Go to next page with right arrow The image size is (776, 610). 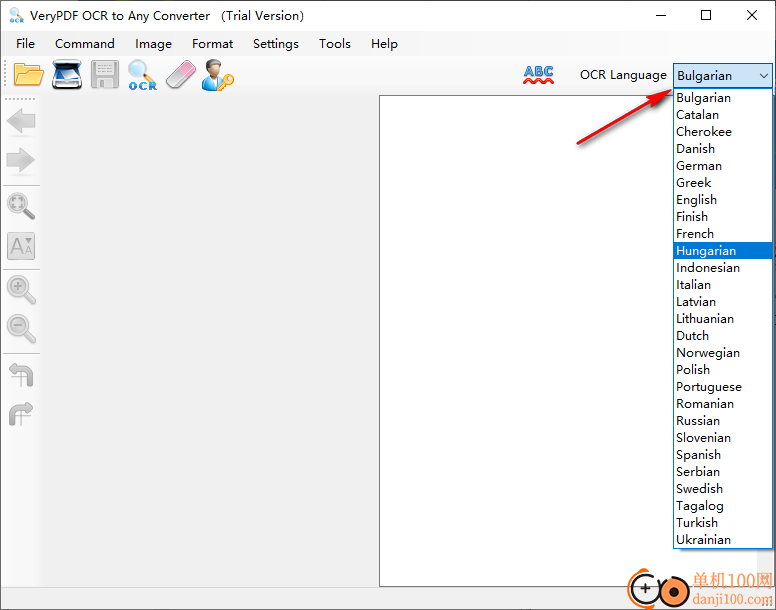21,160
